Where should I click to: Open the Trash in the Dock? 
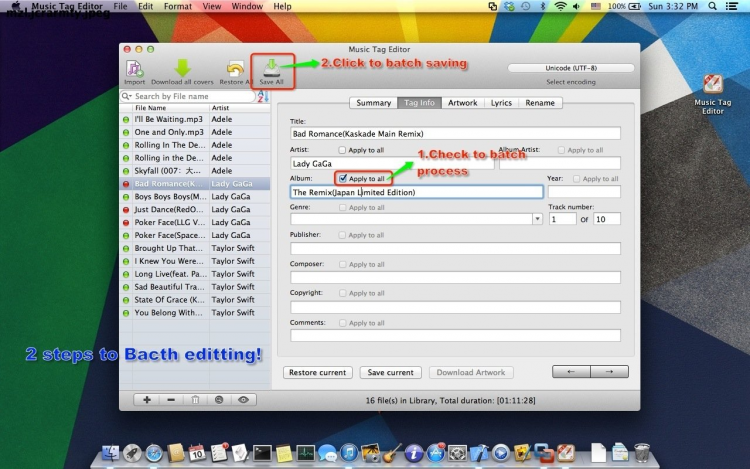[x=642, y=452]
